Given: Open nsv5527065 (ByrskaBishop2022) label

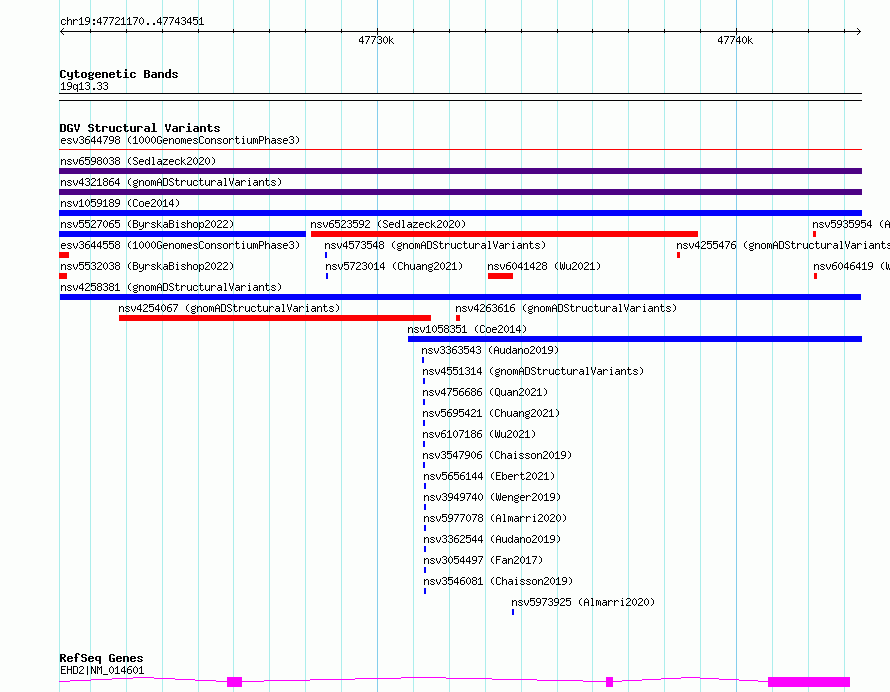Looking at the screenshot, I should [x=147, y=224].
